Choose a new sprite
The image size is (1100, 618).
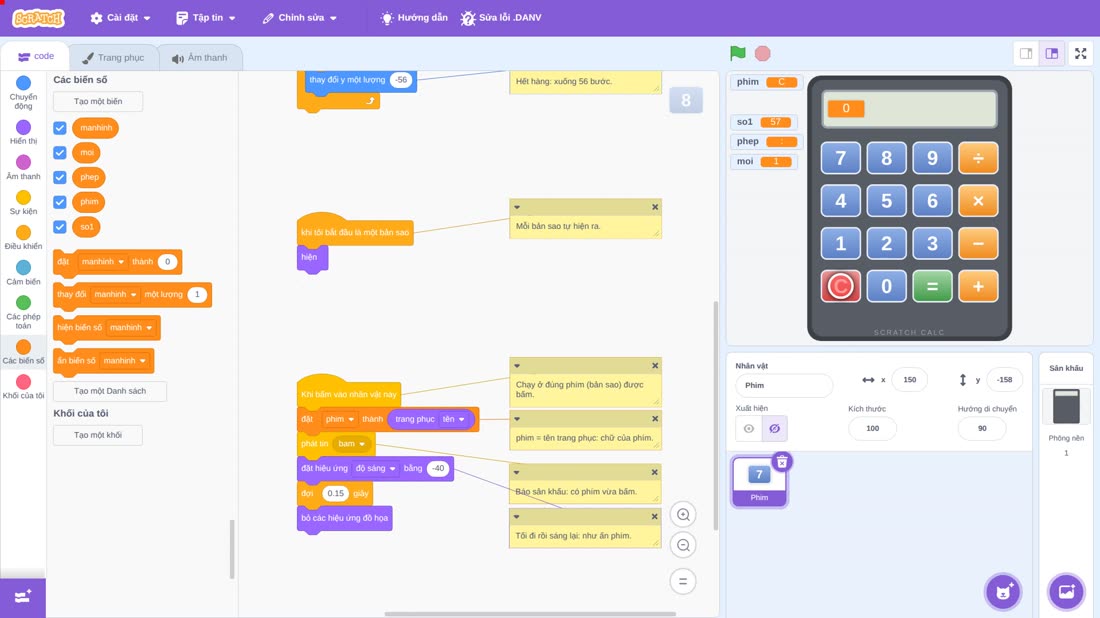tap(1003, 591)
